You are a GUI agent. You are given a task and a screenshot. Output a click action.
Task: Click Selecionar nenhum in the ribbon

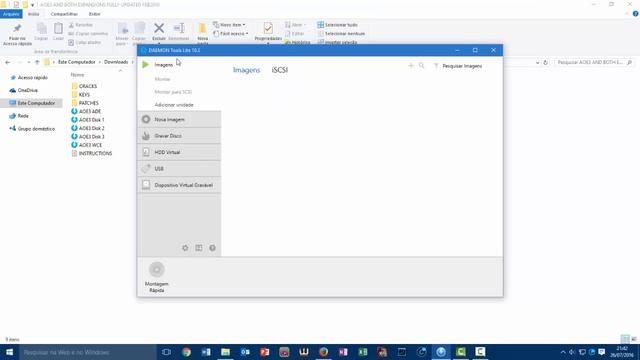pyautogui.click(x=341, y=33)
